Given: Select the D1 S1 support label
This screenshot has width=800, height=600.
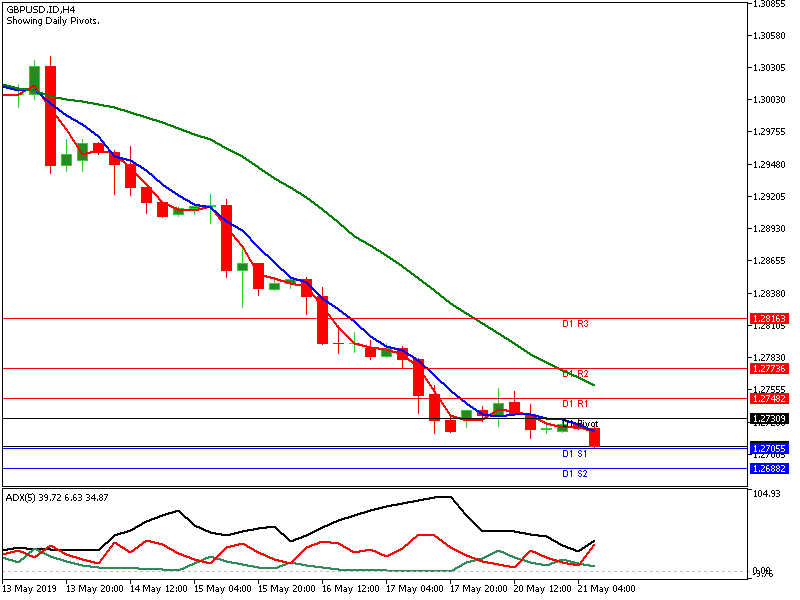Looking at the screenshot, I should point(575,453).
